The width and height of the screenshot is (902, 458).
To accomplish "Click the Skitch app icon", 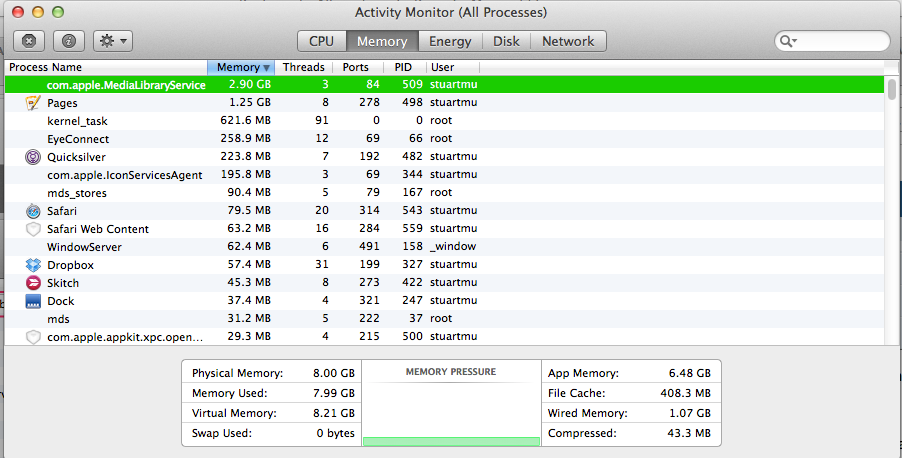I will 33,283.
